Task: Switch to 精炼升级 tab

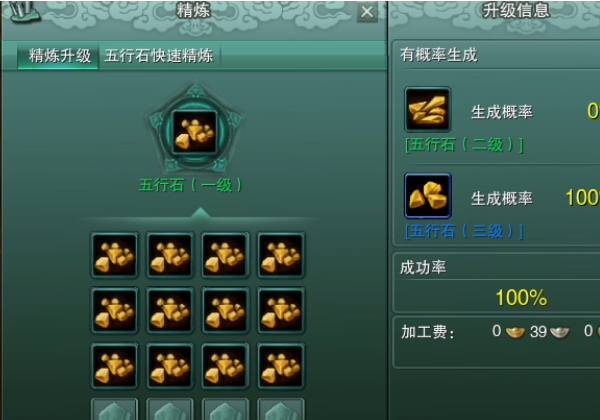Action: point(59,56)
